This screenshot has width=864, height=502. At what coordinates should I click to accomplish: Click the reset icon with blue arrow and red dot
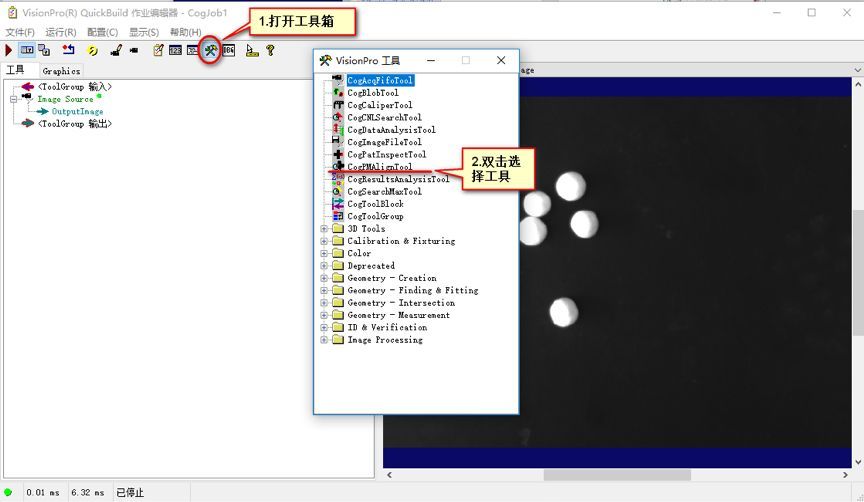tap(68, 50)
